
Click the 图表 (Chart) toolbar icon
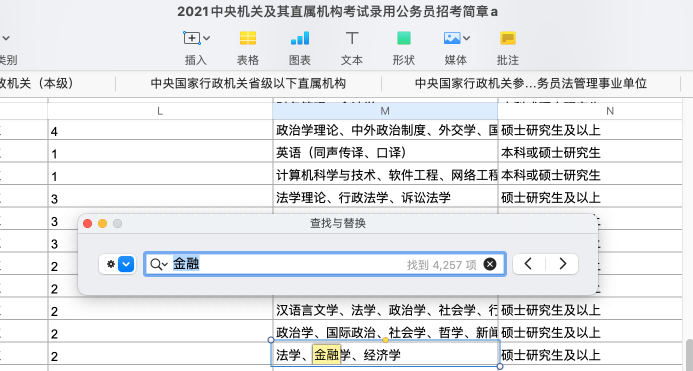click(300, 38)
